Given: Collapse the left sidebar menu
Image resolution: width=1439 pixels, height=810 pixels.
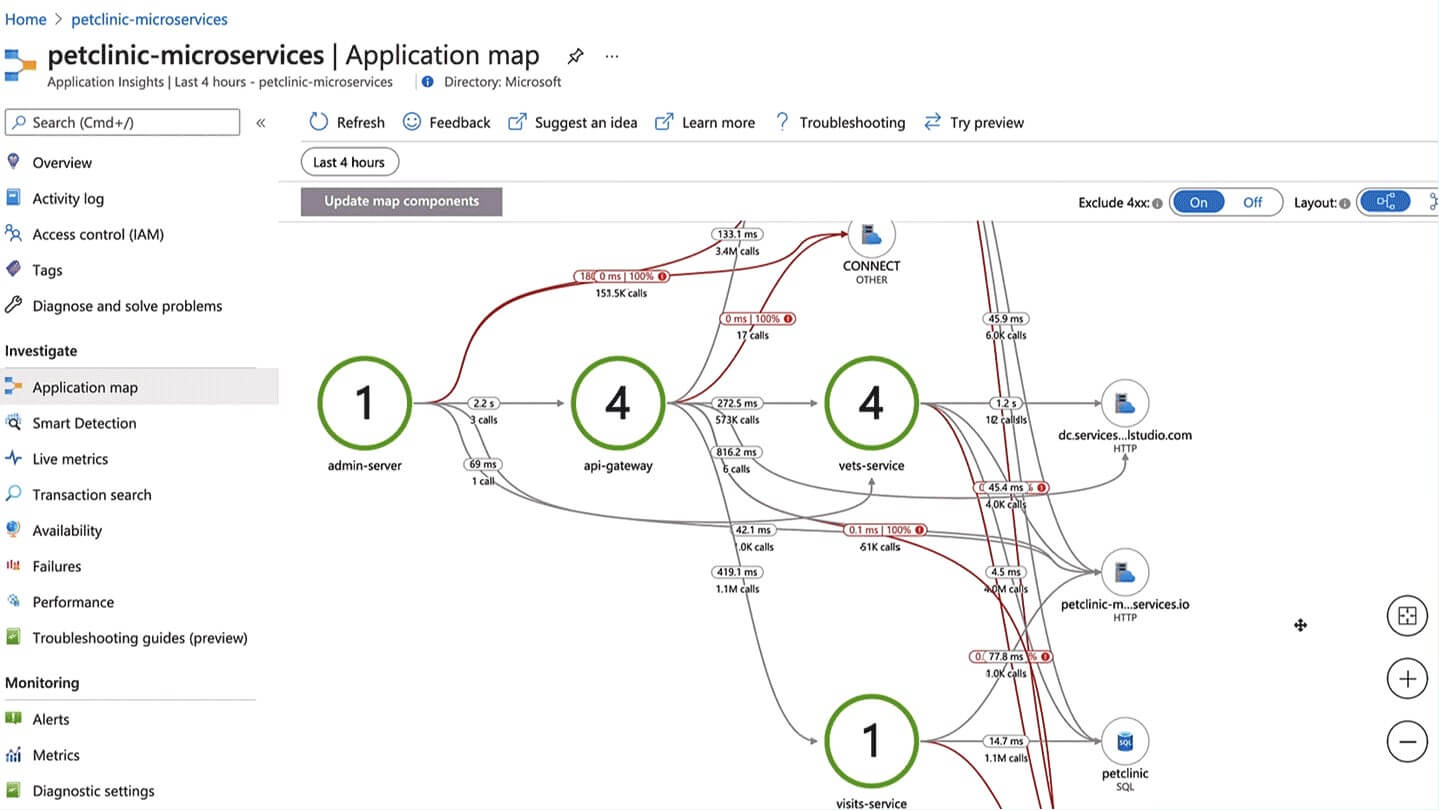Looking at the screenshot, I should (x=260, y=123).
